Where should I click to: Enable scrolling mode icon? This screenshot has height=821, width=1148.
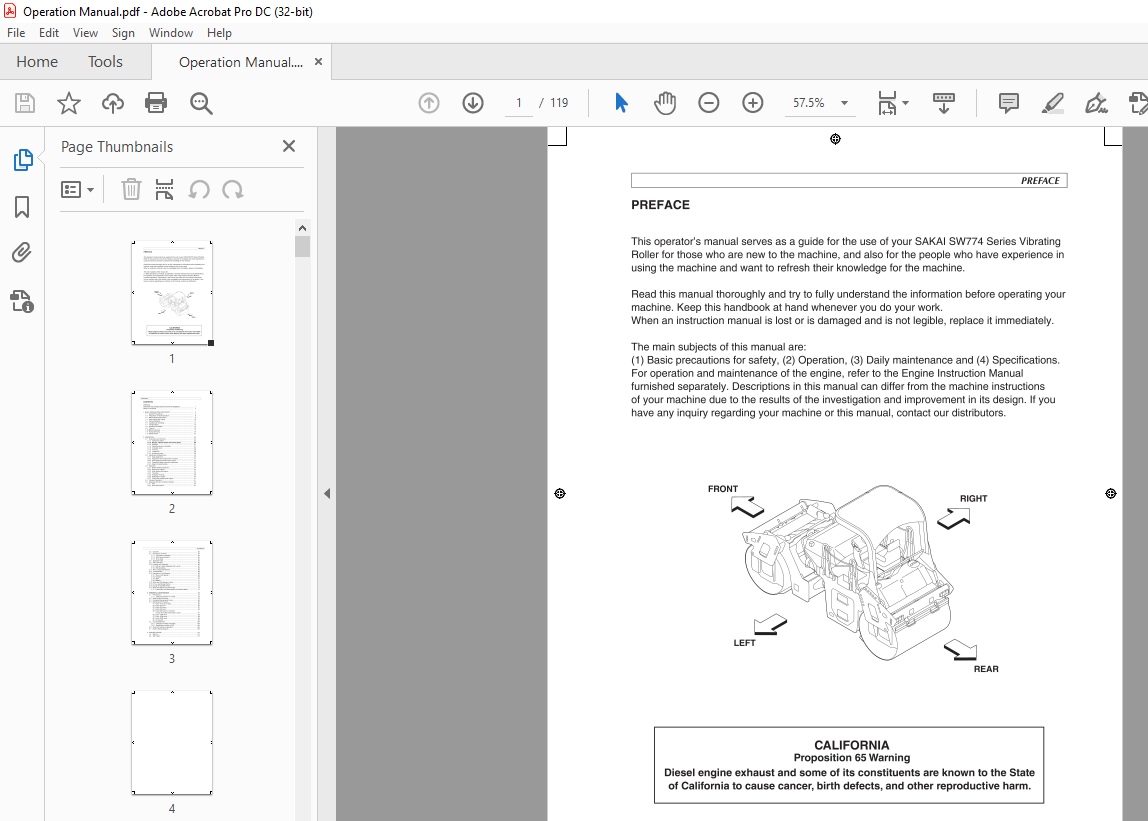[x=944, y=103]
